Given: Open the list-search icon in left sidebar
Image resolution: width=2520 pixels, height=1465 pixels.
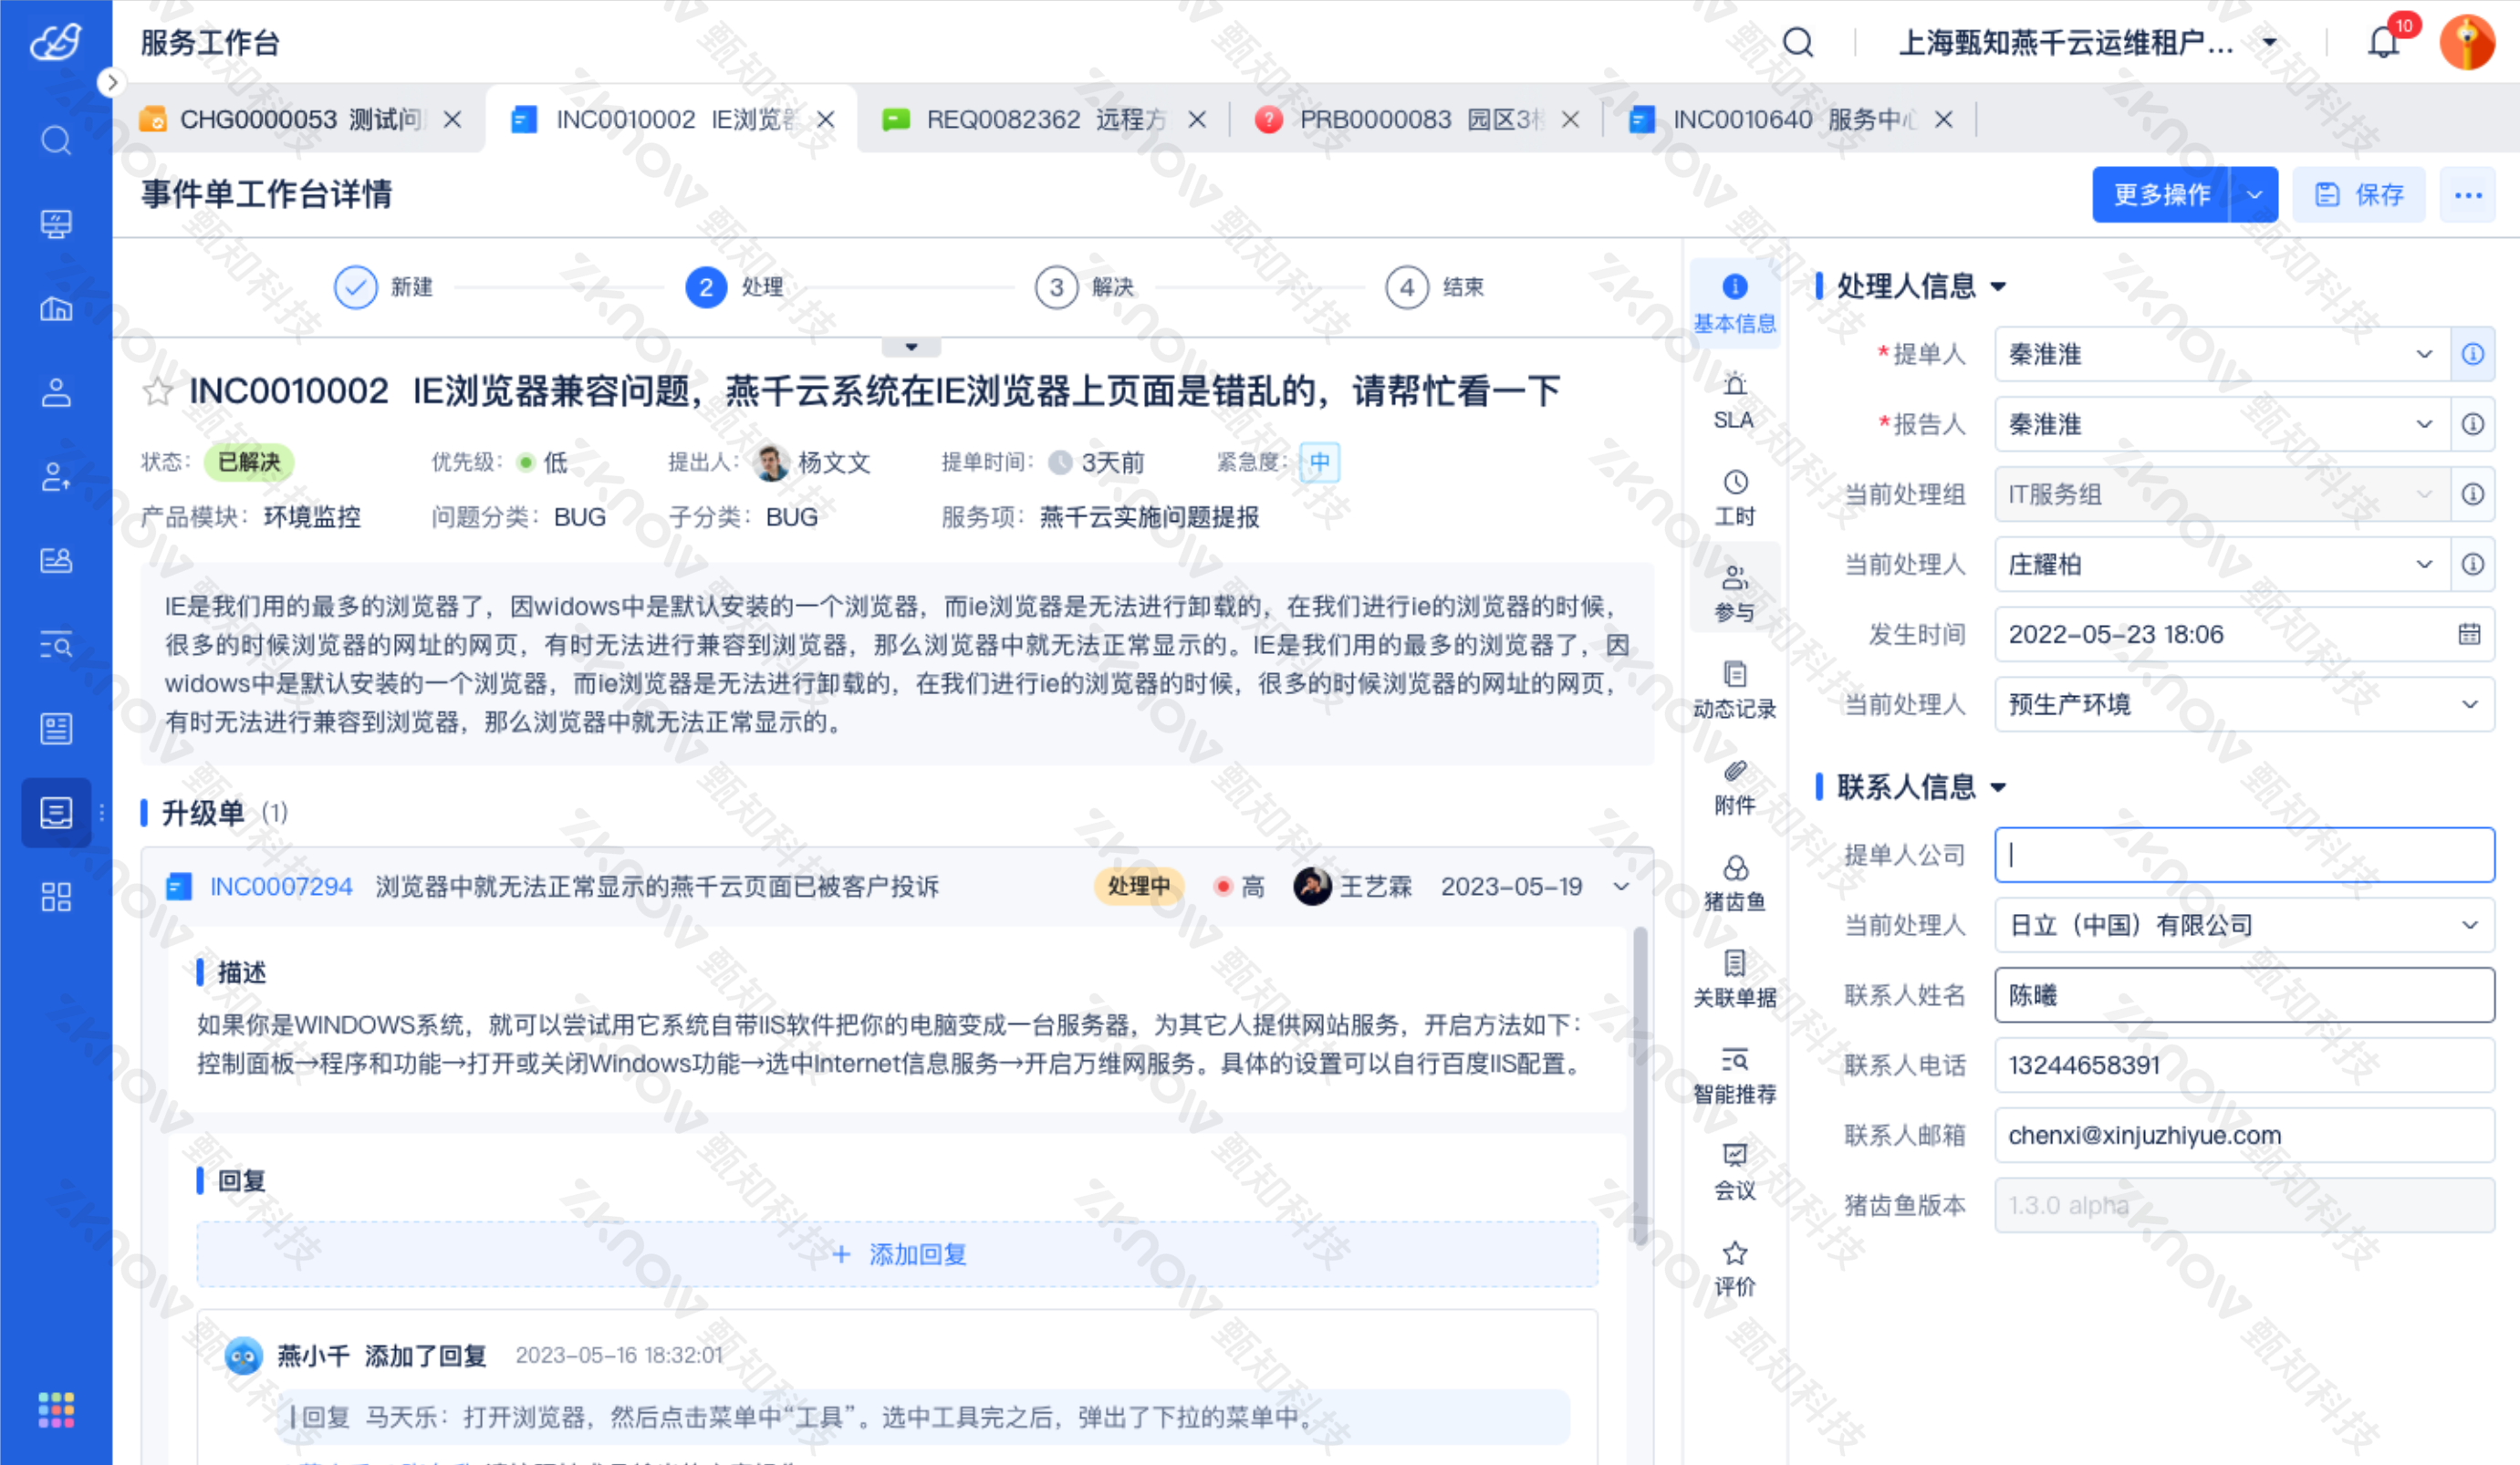Looking at the screenshot, I should click(x=56, y=644).
